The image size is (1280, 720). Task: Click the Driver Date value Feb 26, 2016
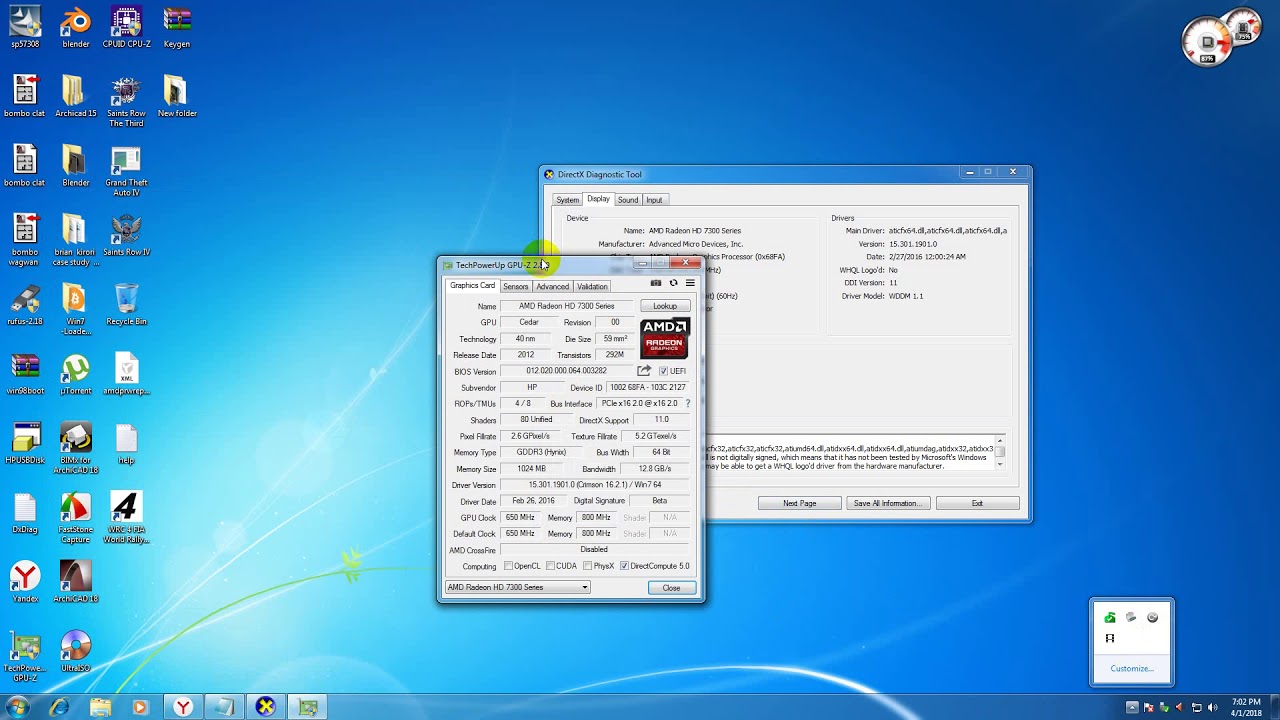tap(533, 501)
